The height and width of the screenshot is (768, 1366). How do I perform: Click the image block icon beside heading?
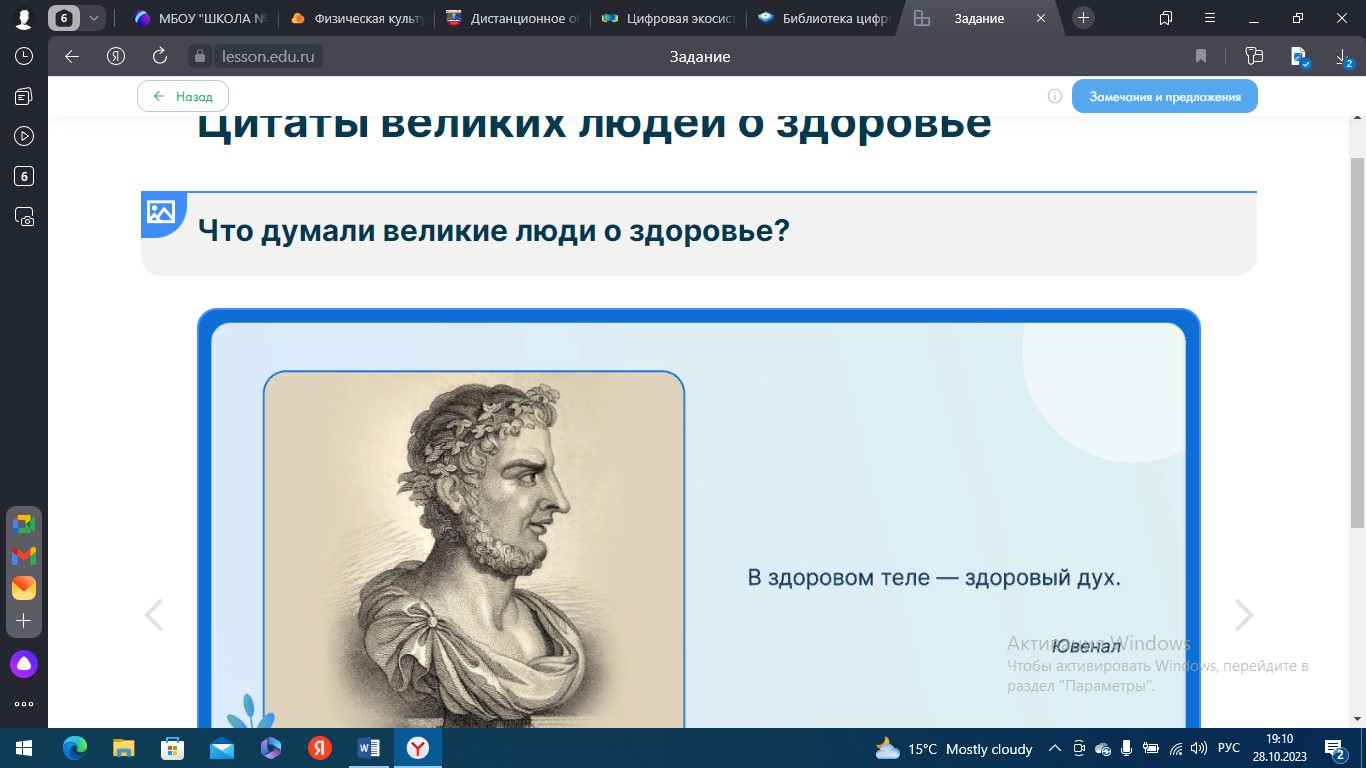click(x=161, y=212)
